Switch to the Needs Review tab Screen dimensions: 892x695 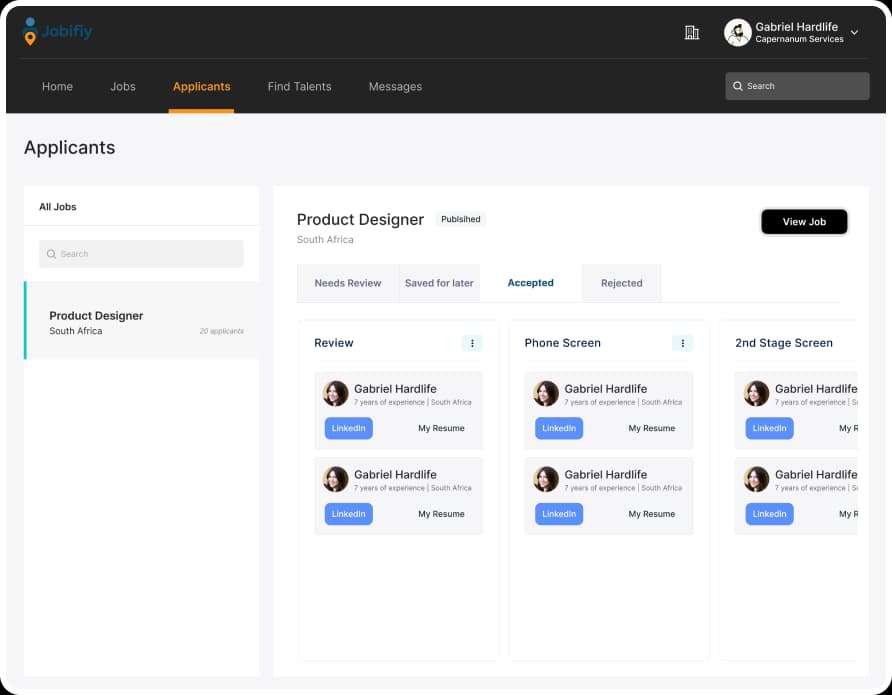[347, 283]
